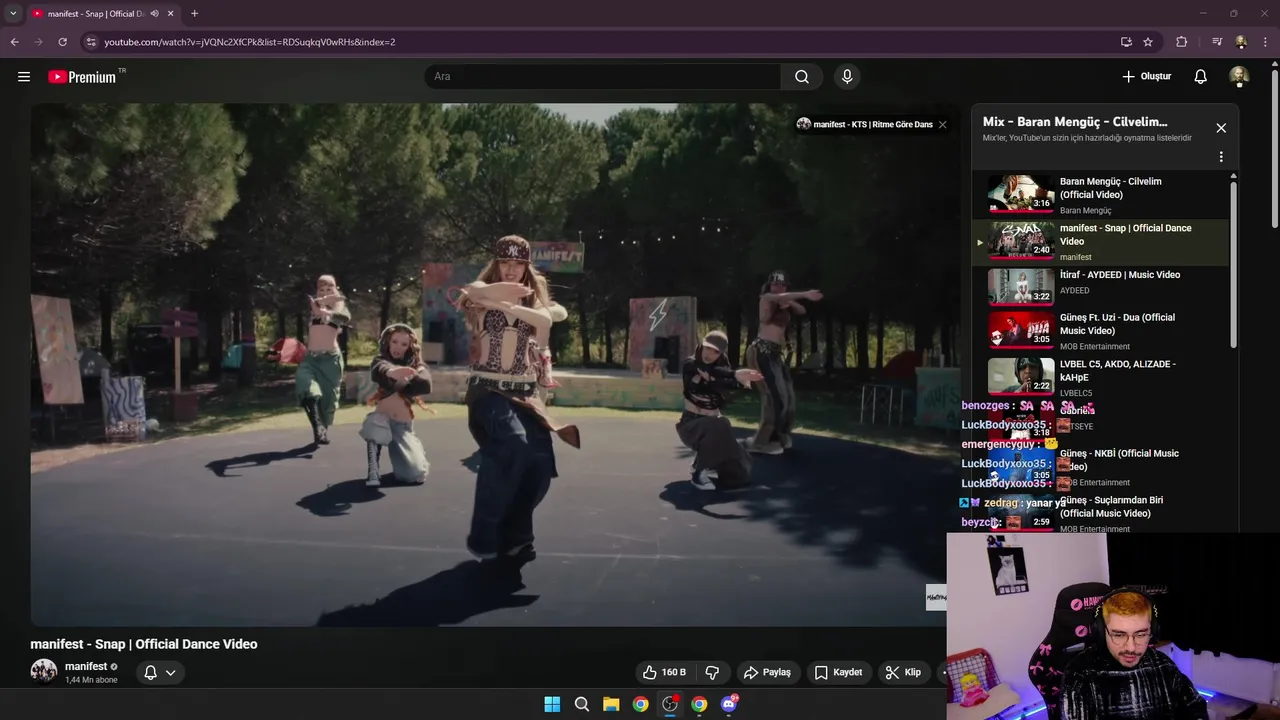Click the URL address bar

600,42
